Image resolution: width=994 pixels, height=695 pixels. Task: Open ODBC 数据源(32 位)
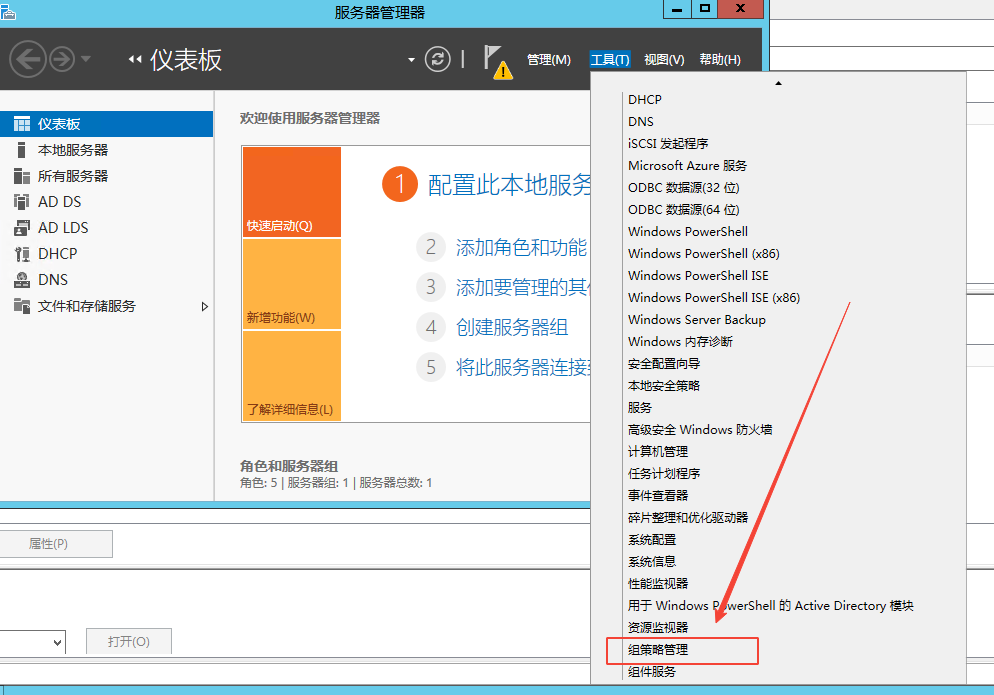[x=683, y=188]
